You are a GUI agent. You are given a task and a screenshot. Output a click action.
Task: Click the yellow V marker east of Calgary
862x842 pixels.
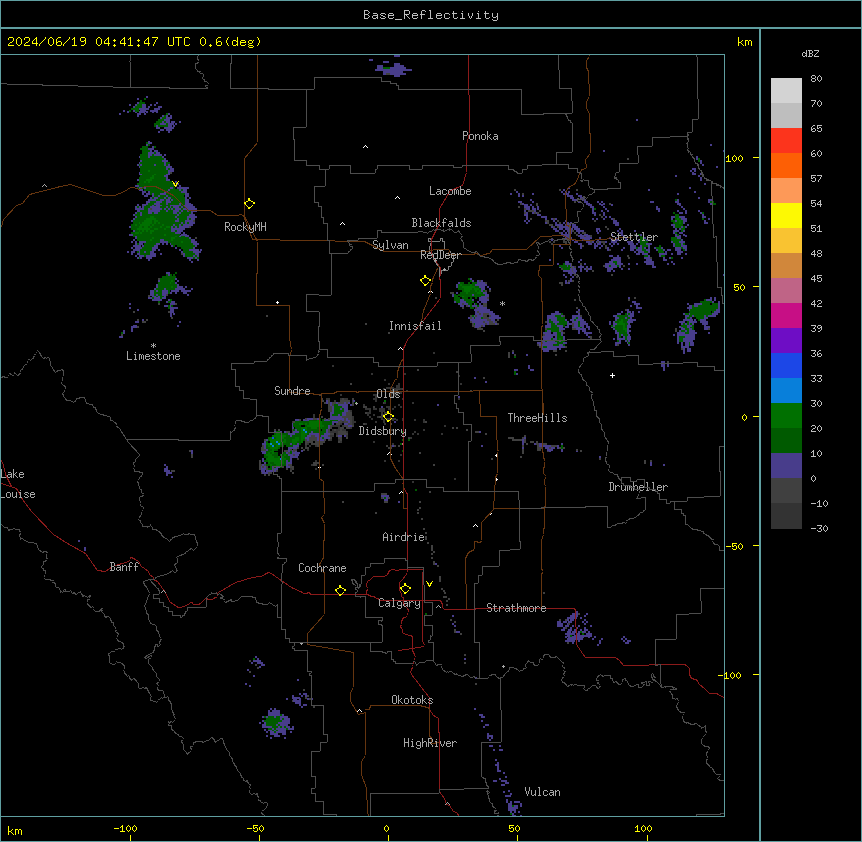[x=429, y=584]
